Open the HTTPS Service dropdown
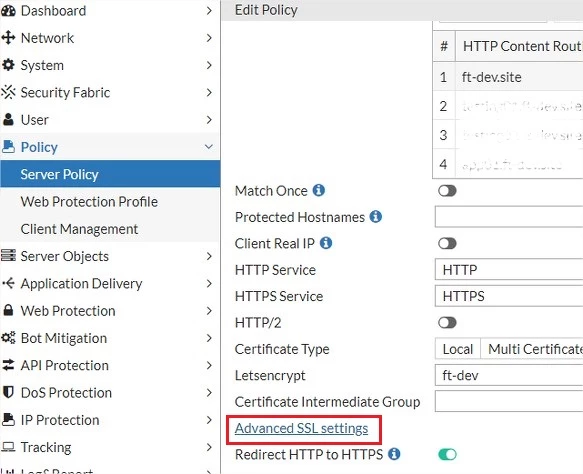 coord(509,296)
